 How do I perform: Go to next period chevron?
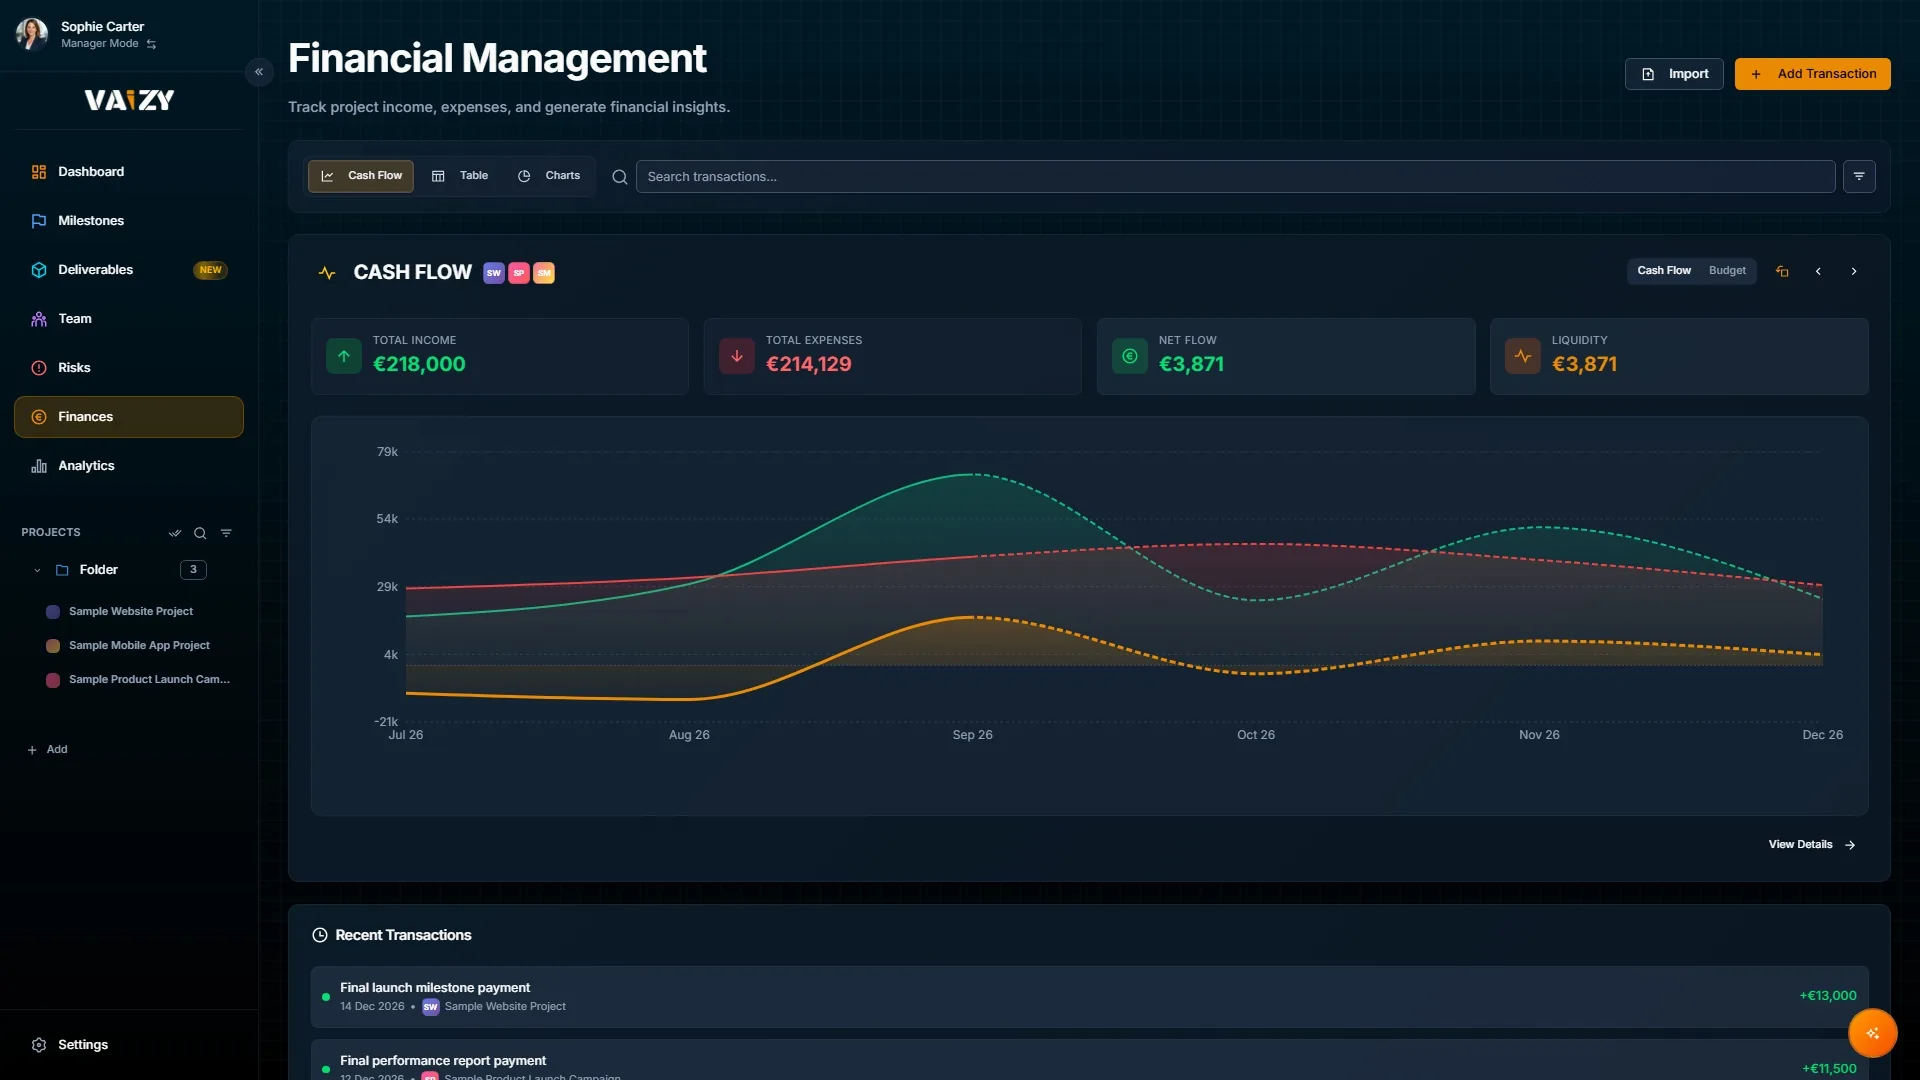click(x=1854, y=271)
